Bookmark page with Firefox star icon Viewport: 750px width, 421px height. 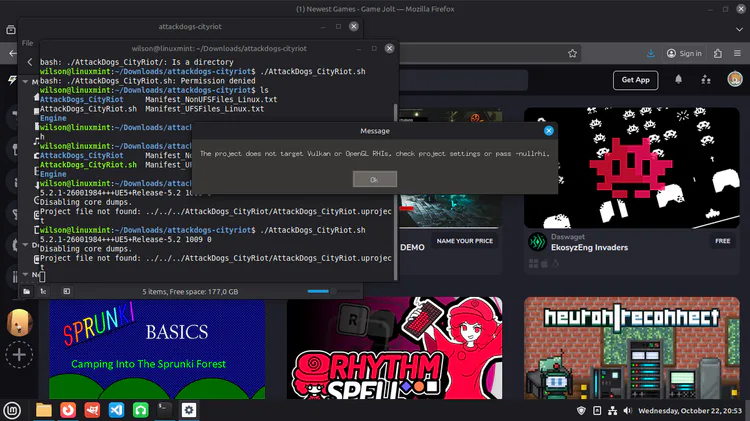point(573,54)
